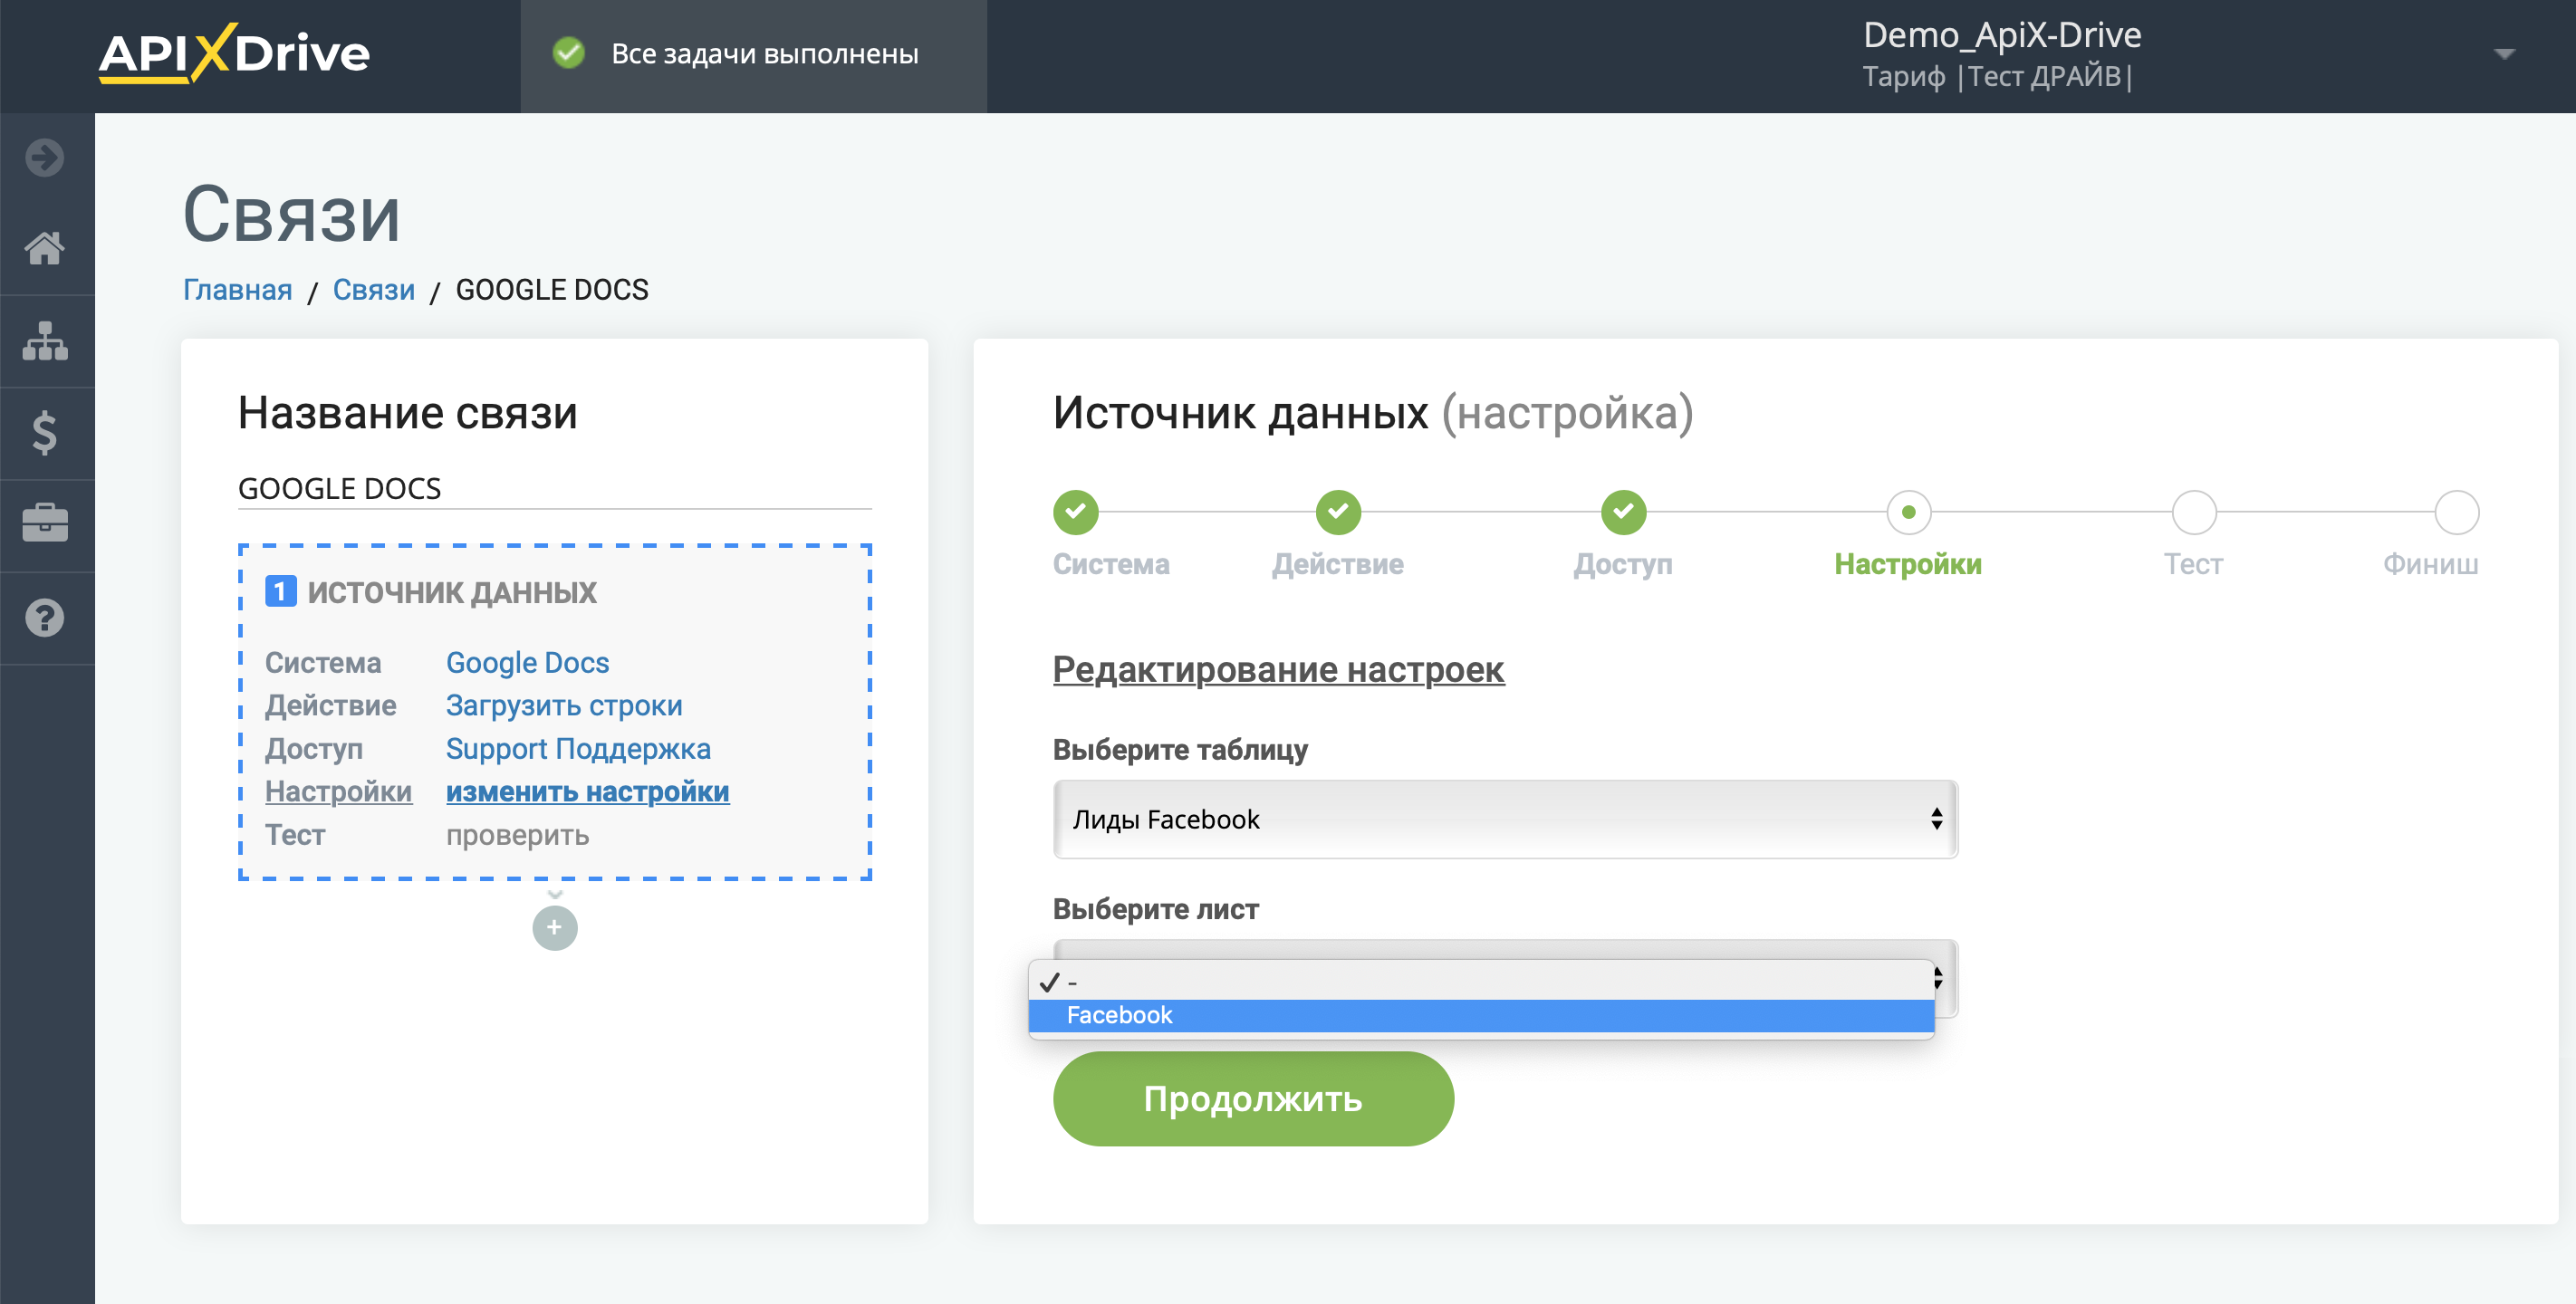Screen dimensions: 2576x1304
Task: Open the Связи breadcrumb link
Action: [x=373, y=289]
